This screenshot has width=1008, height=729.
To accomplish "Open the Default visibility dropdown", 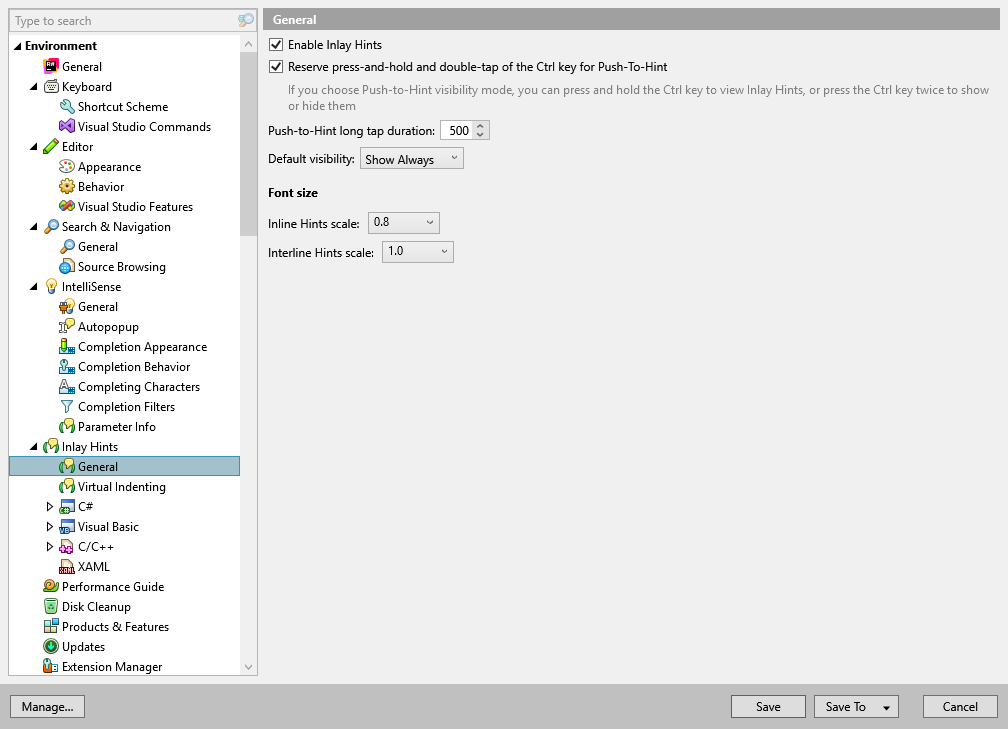I will tap(411, 158).
